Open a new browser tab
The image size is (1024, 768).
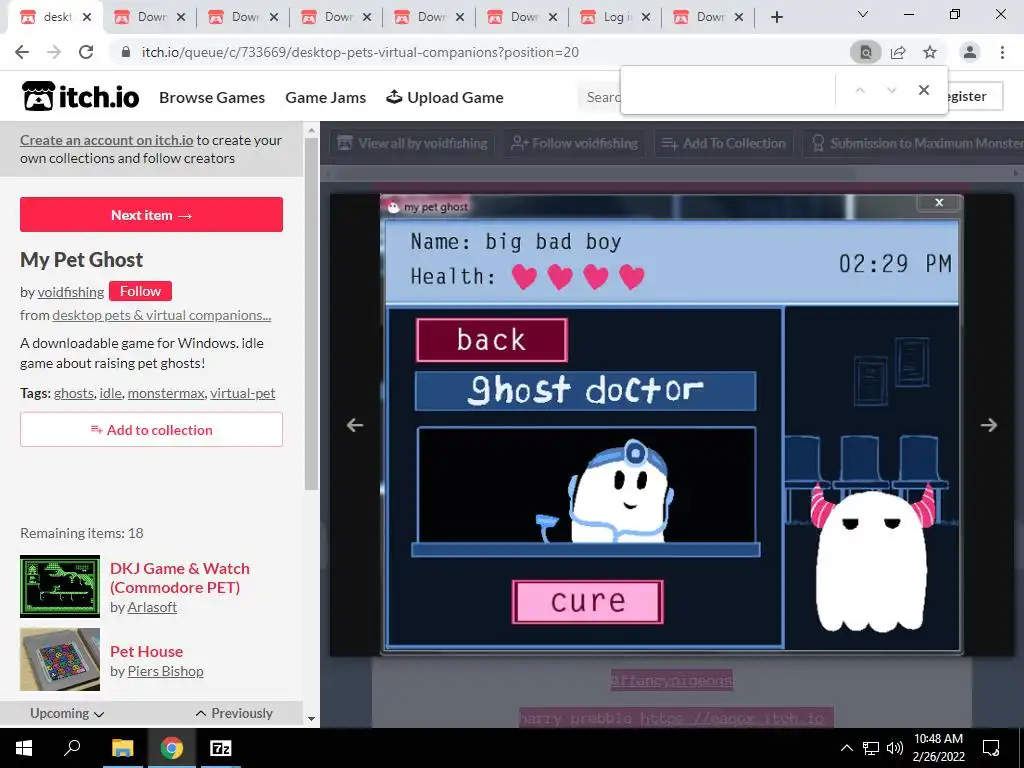(x=776, y=17)
